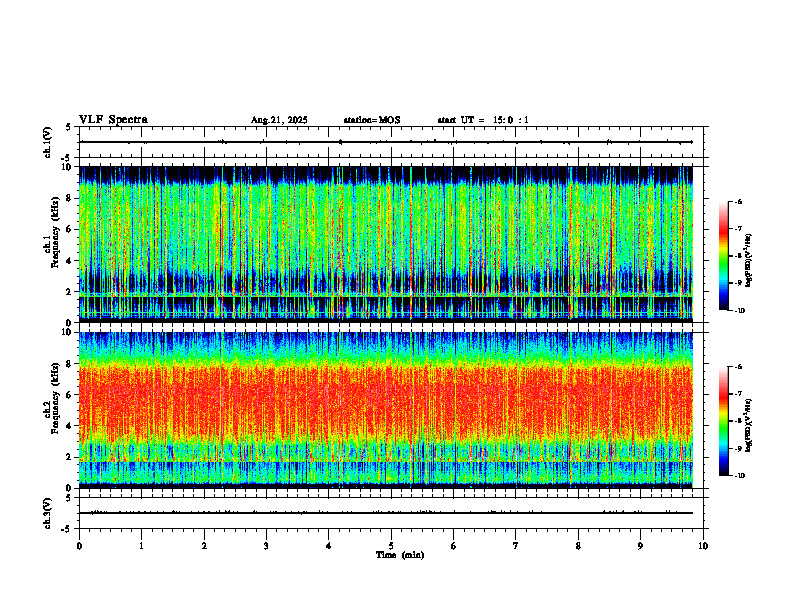
Task: Click the 'VLF Spectra' title text
Action: coord(113,119)
